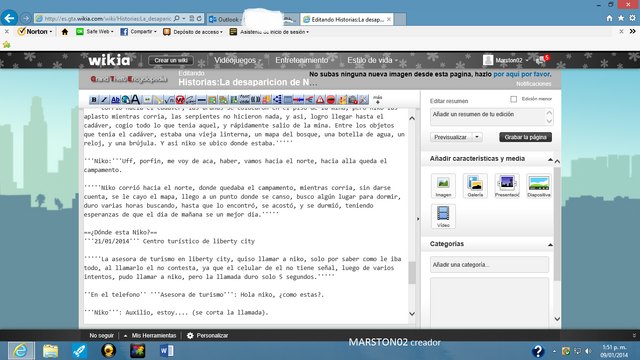Click the tools (wrench) icon in editor toolbar
Screen dimensions: 640x360
click(363, 100)
